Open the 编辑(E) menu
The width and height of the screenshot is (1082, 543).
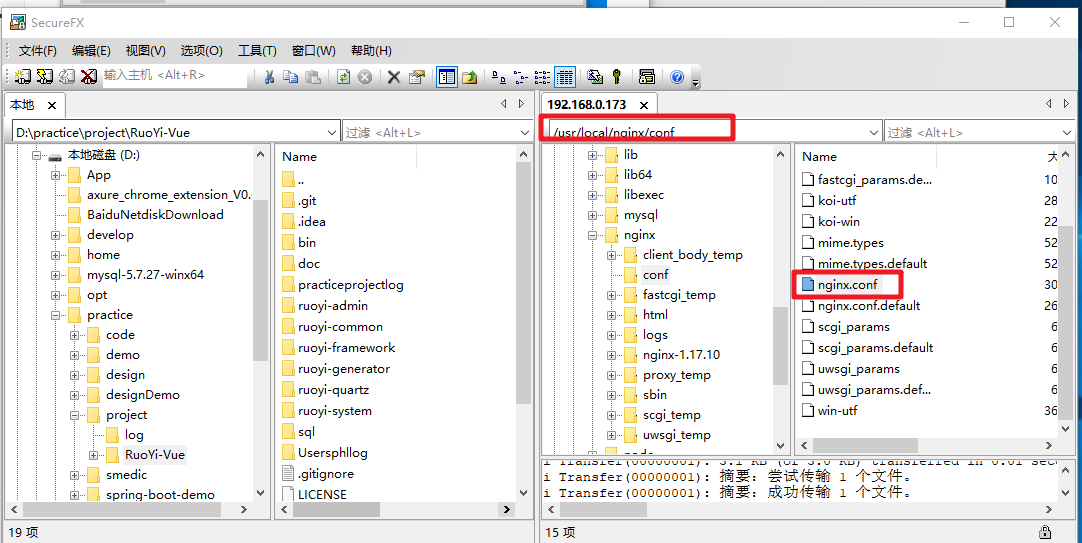click(x=91, y=50)
